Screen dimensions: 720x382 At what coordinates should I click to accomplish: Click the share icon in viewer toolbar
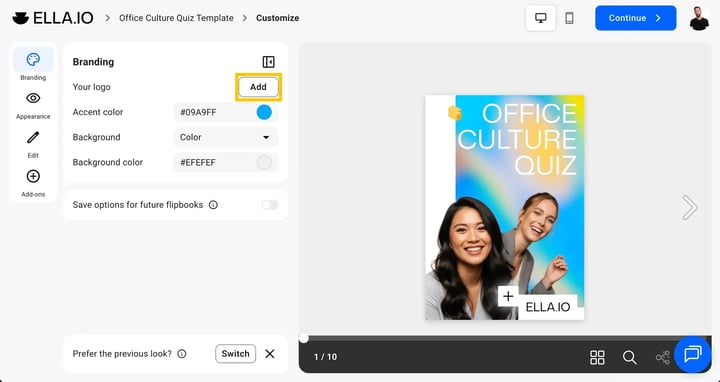[662, 357]
